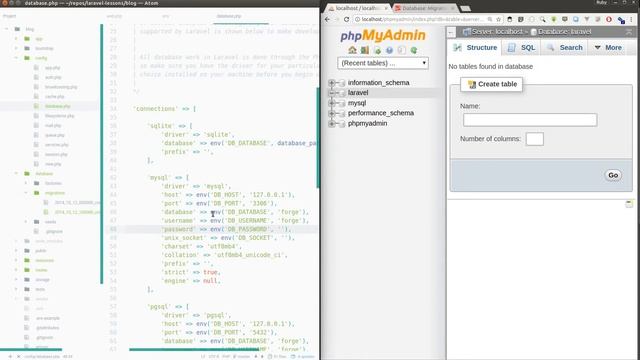Screen dimensions: 640x360
Task: Click the green extension icon in browser toolbar
Action: click(554, 19)
